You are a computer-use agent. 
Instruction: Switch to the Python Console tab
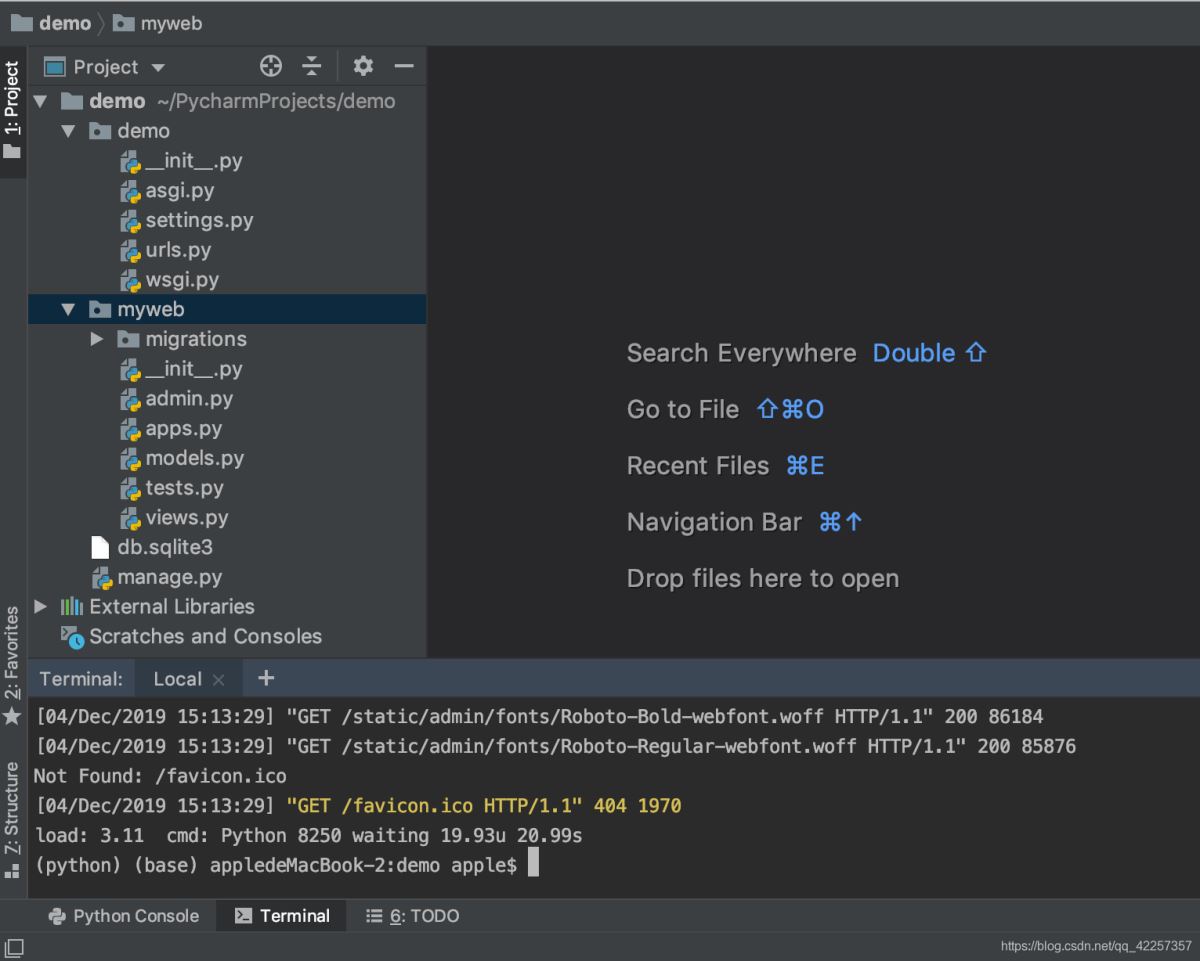click(124, 916)
